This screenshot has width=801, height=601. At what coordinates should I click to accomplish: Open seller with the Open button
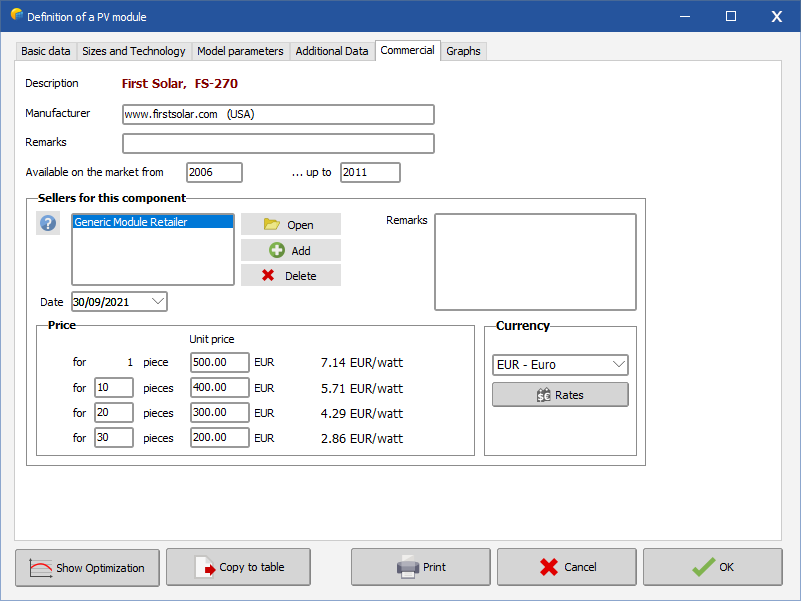[291, 224]
